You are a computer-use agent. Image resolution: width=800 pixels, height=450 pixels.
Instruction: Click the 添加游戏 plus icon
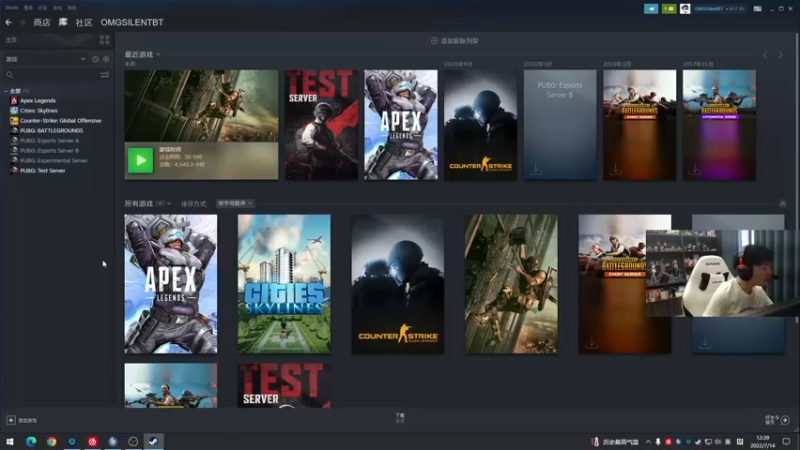(11, 420)
